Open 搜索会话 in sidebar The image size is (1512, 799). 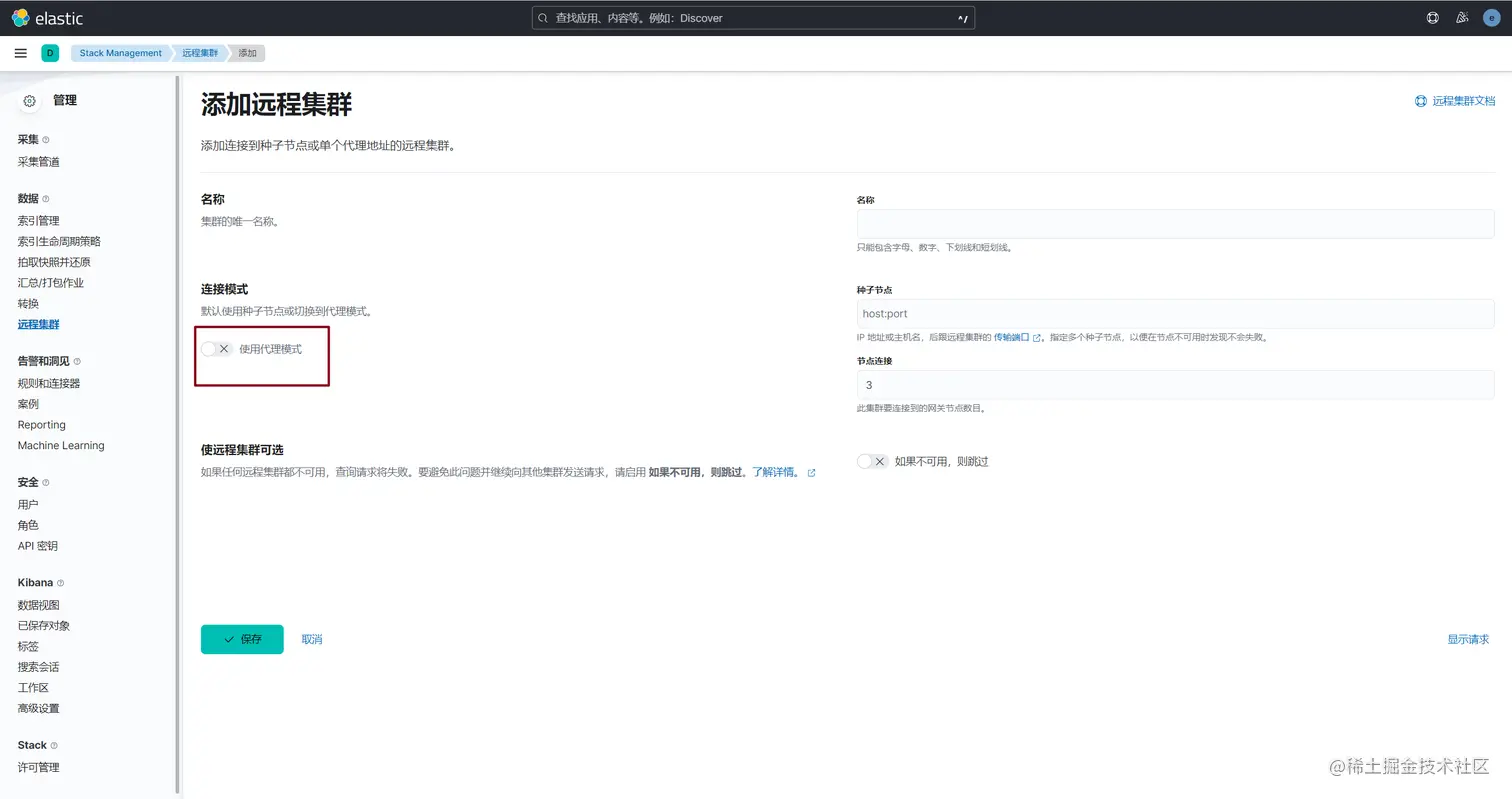point(38,667)
